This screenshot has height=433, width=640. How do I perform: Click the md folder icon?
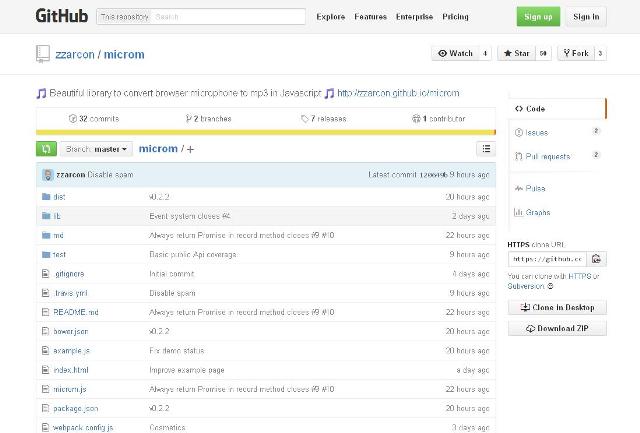click(x=46, y=235)
